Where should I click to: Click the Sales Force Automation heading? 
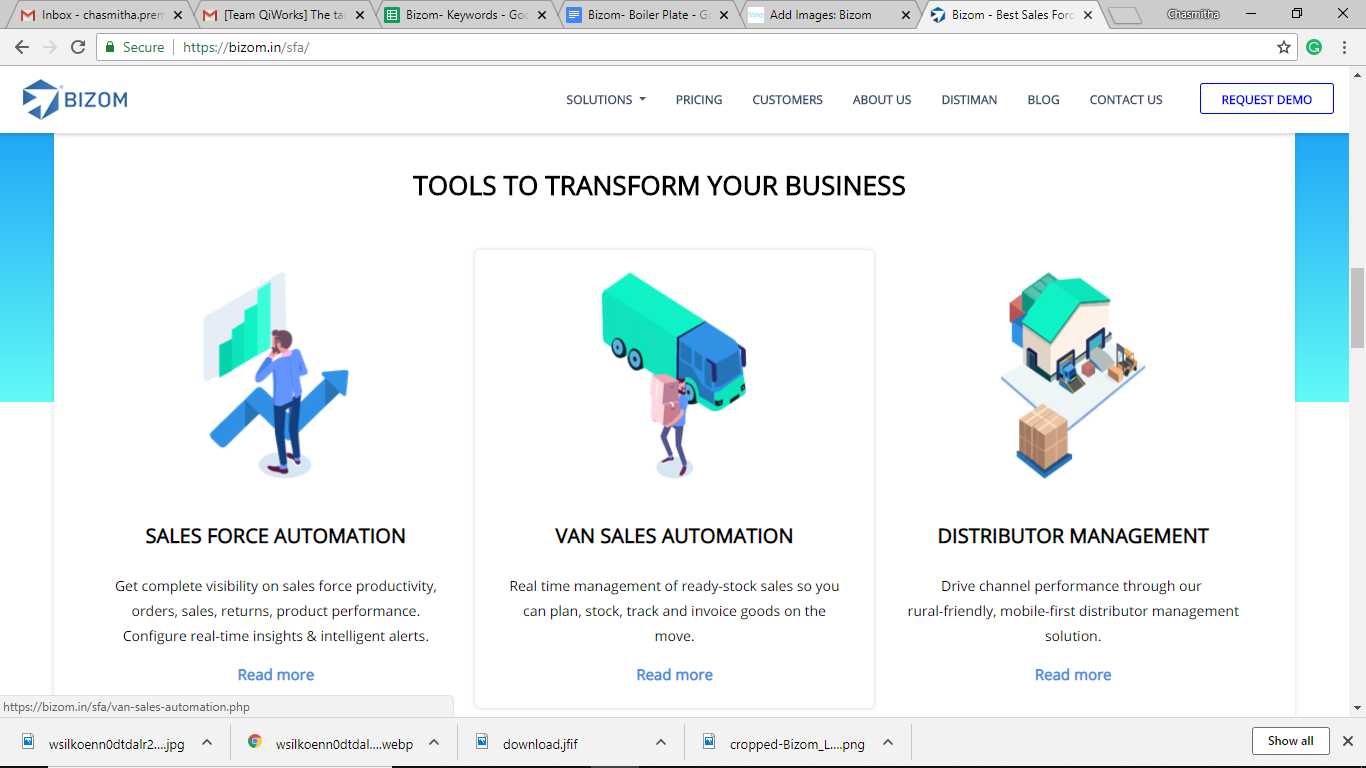click(x=276, y=536)
